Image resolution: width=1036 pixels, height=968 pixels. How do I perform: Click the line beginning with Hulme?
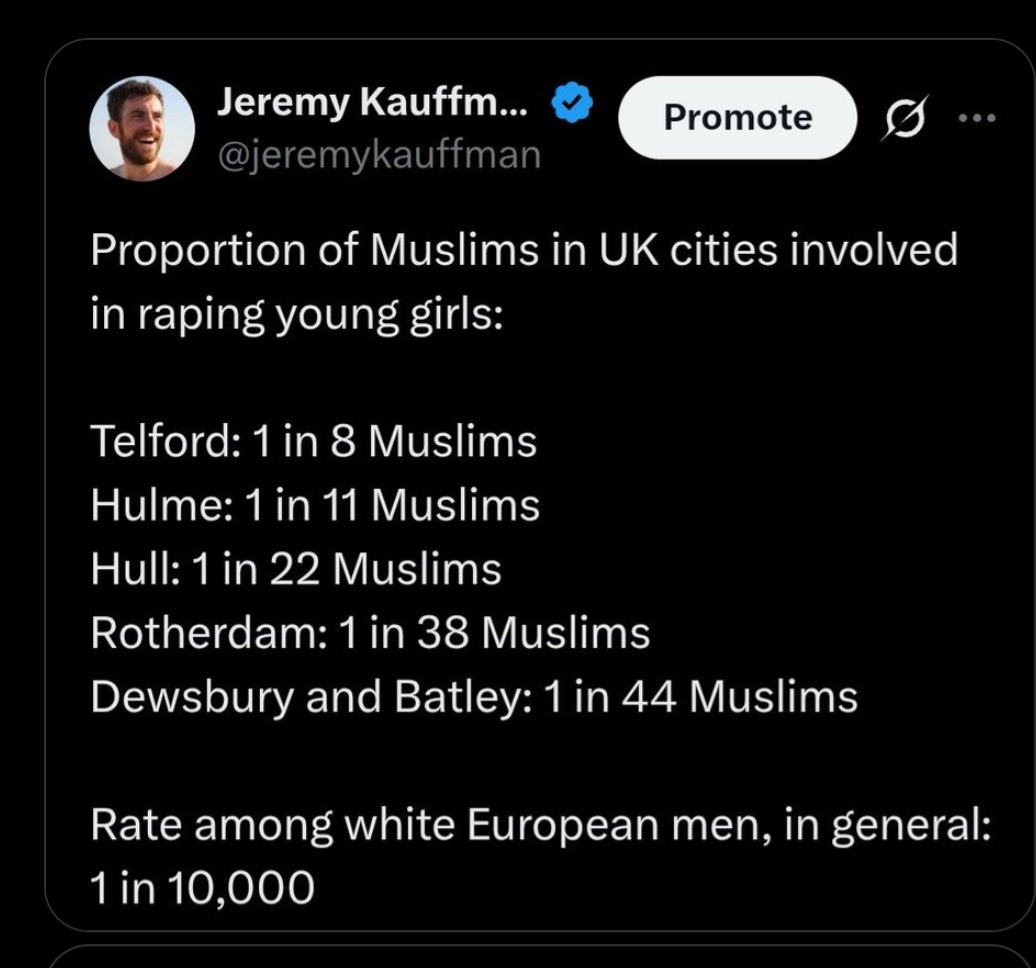[x=315, y=505]
